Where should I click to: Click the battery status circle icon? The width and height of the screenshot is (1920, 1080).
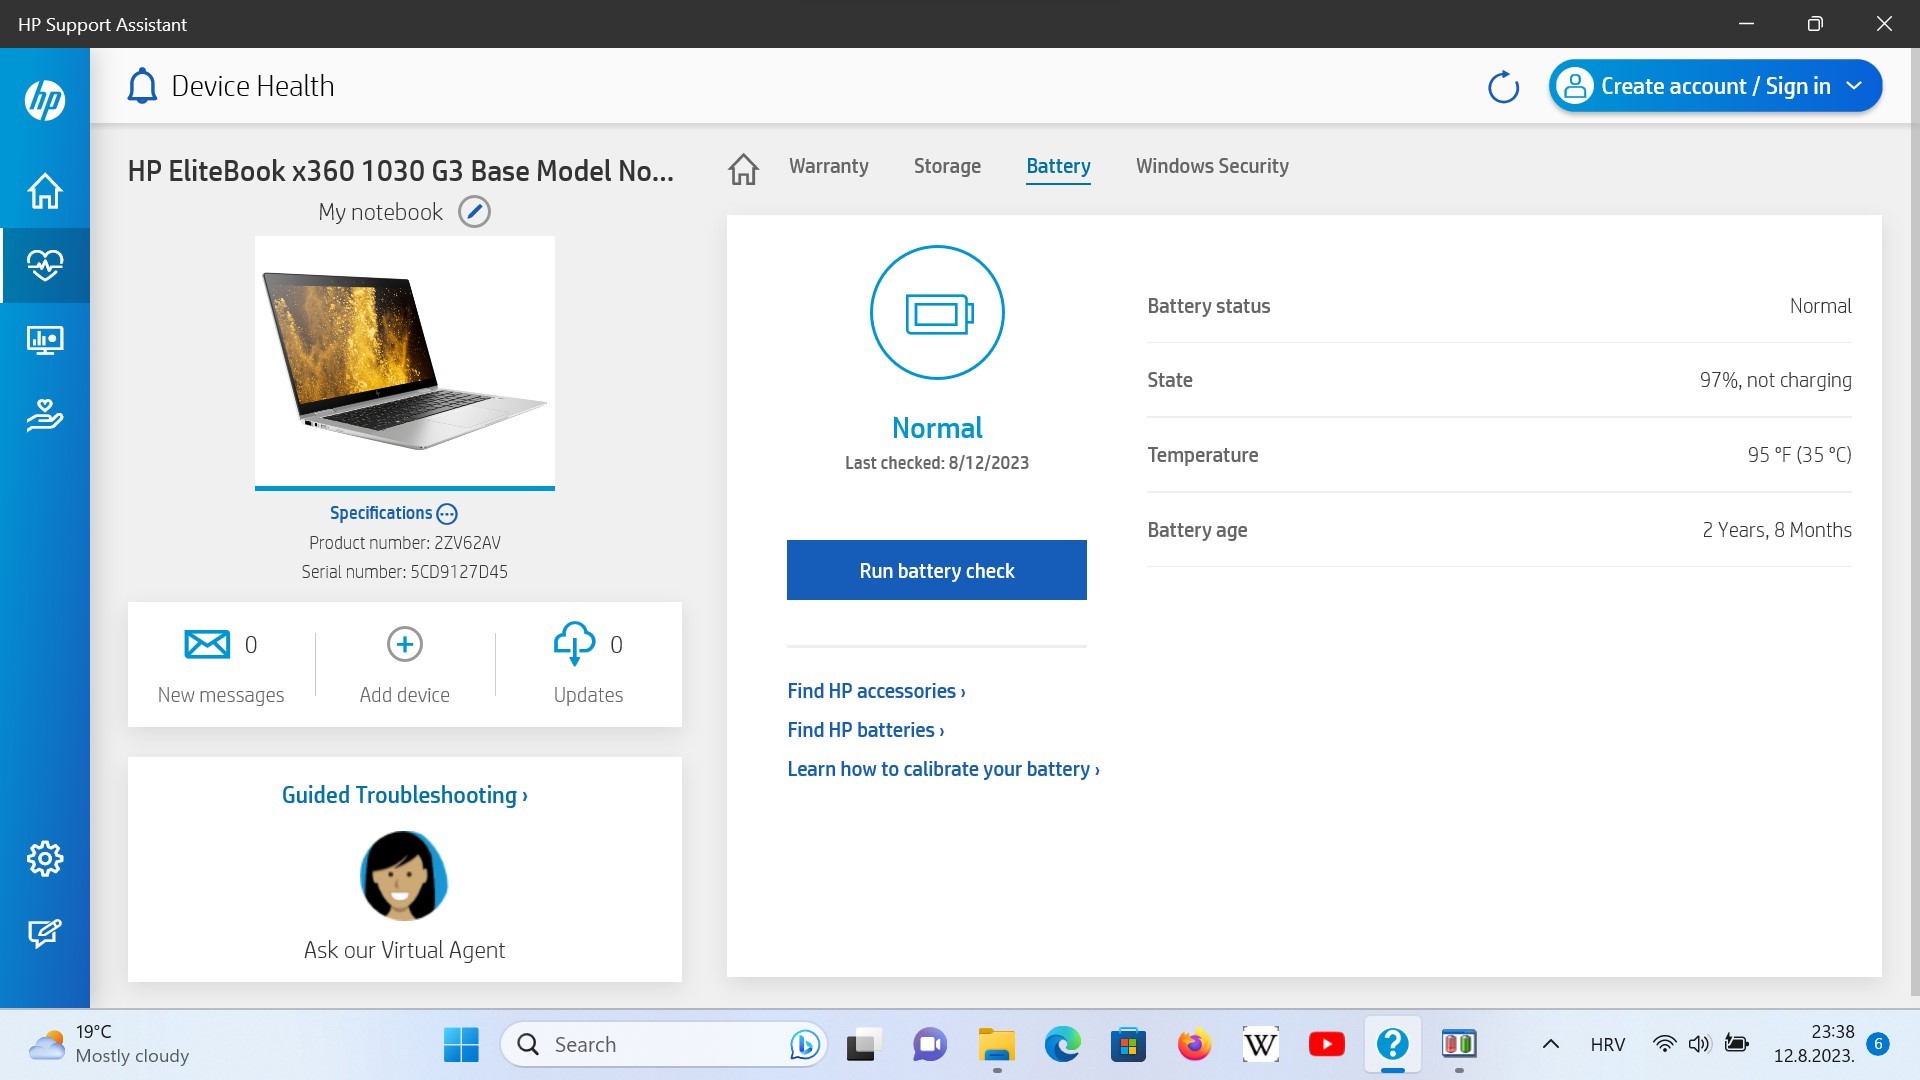[x=937, y=312]
